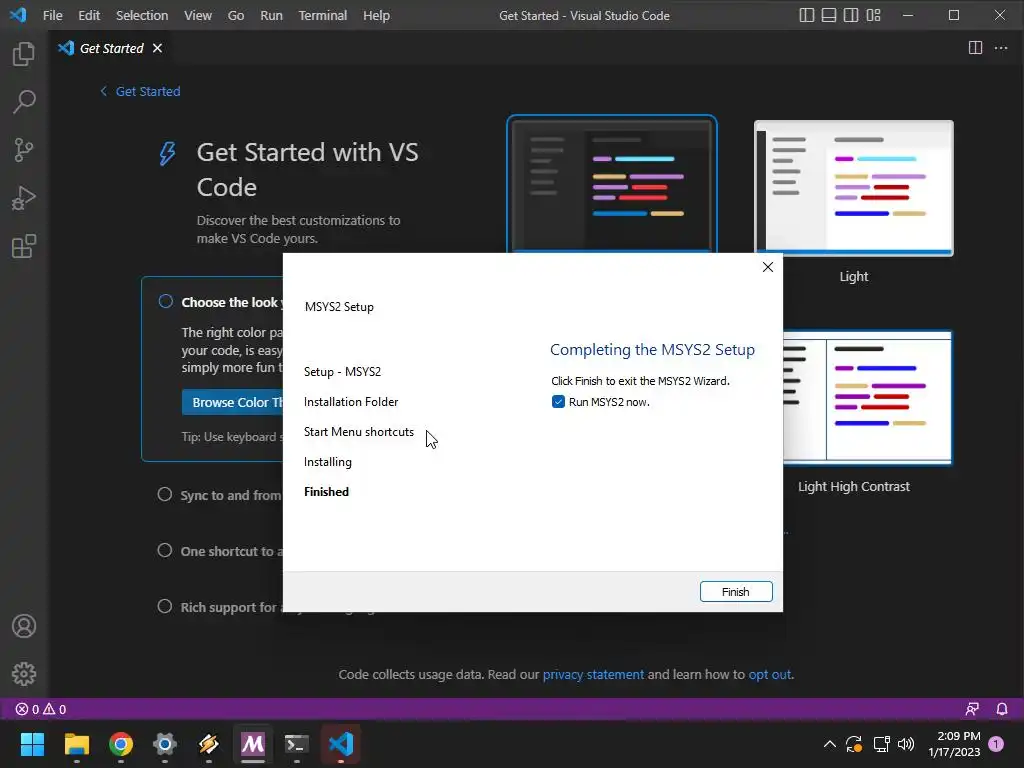This screenshot has height=768, width=1024.
Task: Open the MSYS2 installer taskbar icon
Action: (x=253, y=744)
